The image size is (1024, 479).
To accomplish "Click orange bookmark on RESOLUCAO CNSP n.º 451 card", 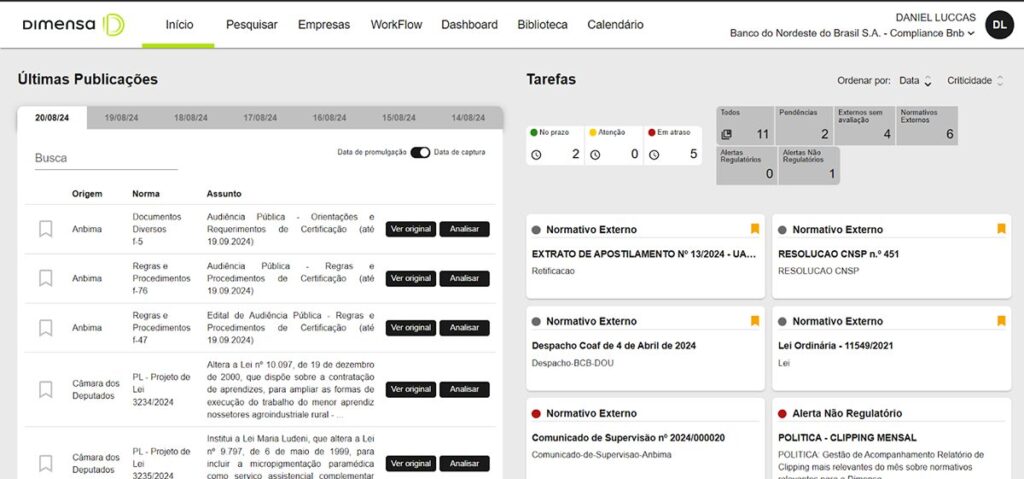I will click(x=1001, y=229).
